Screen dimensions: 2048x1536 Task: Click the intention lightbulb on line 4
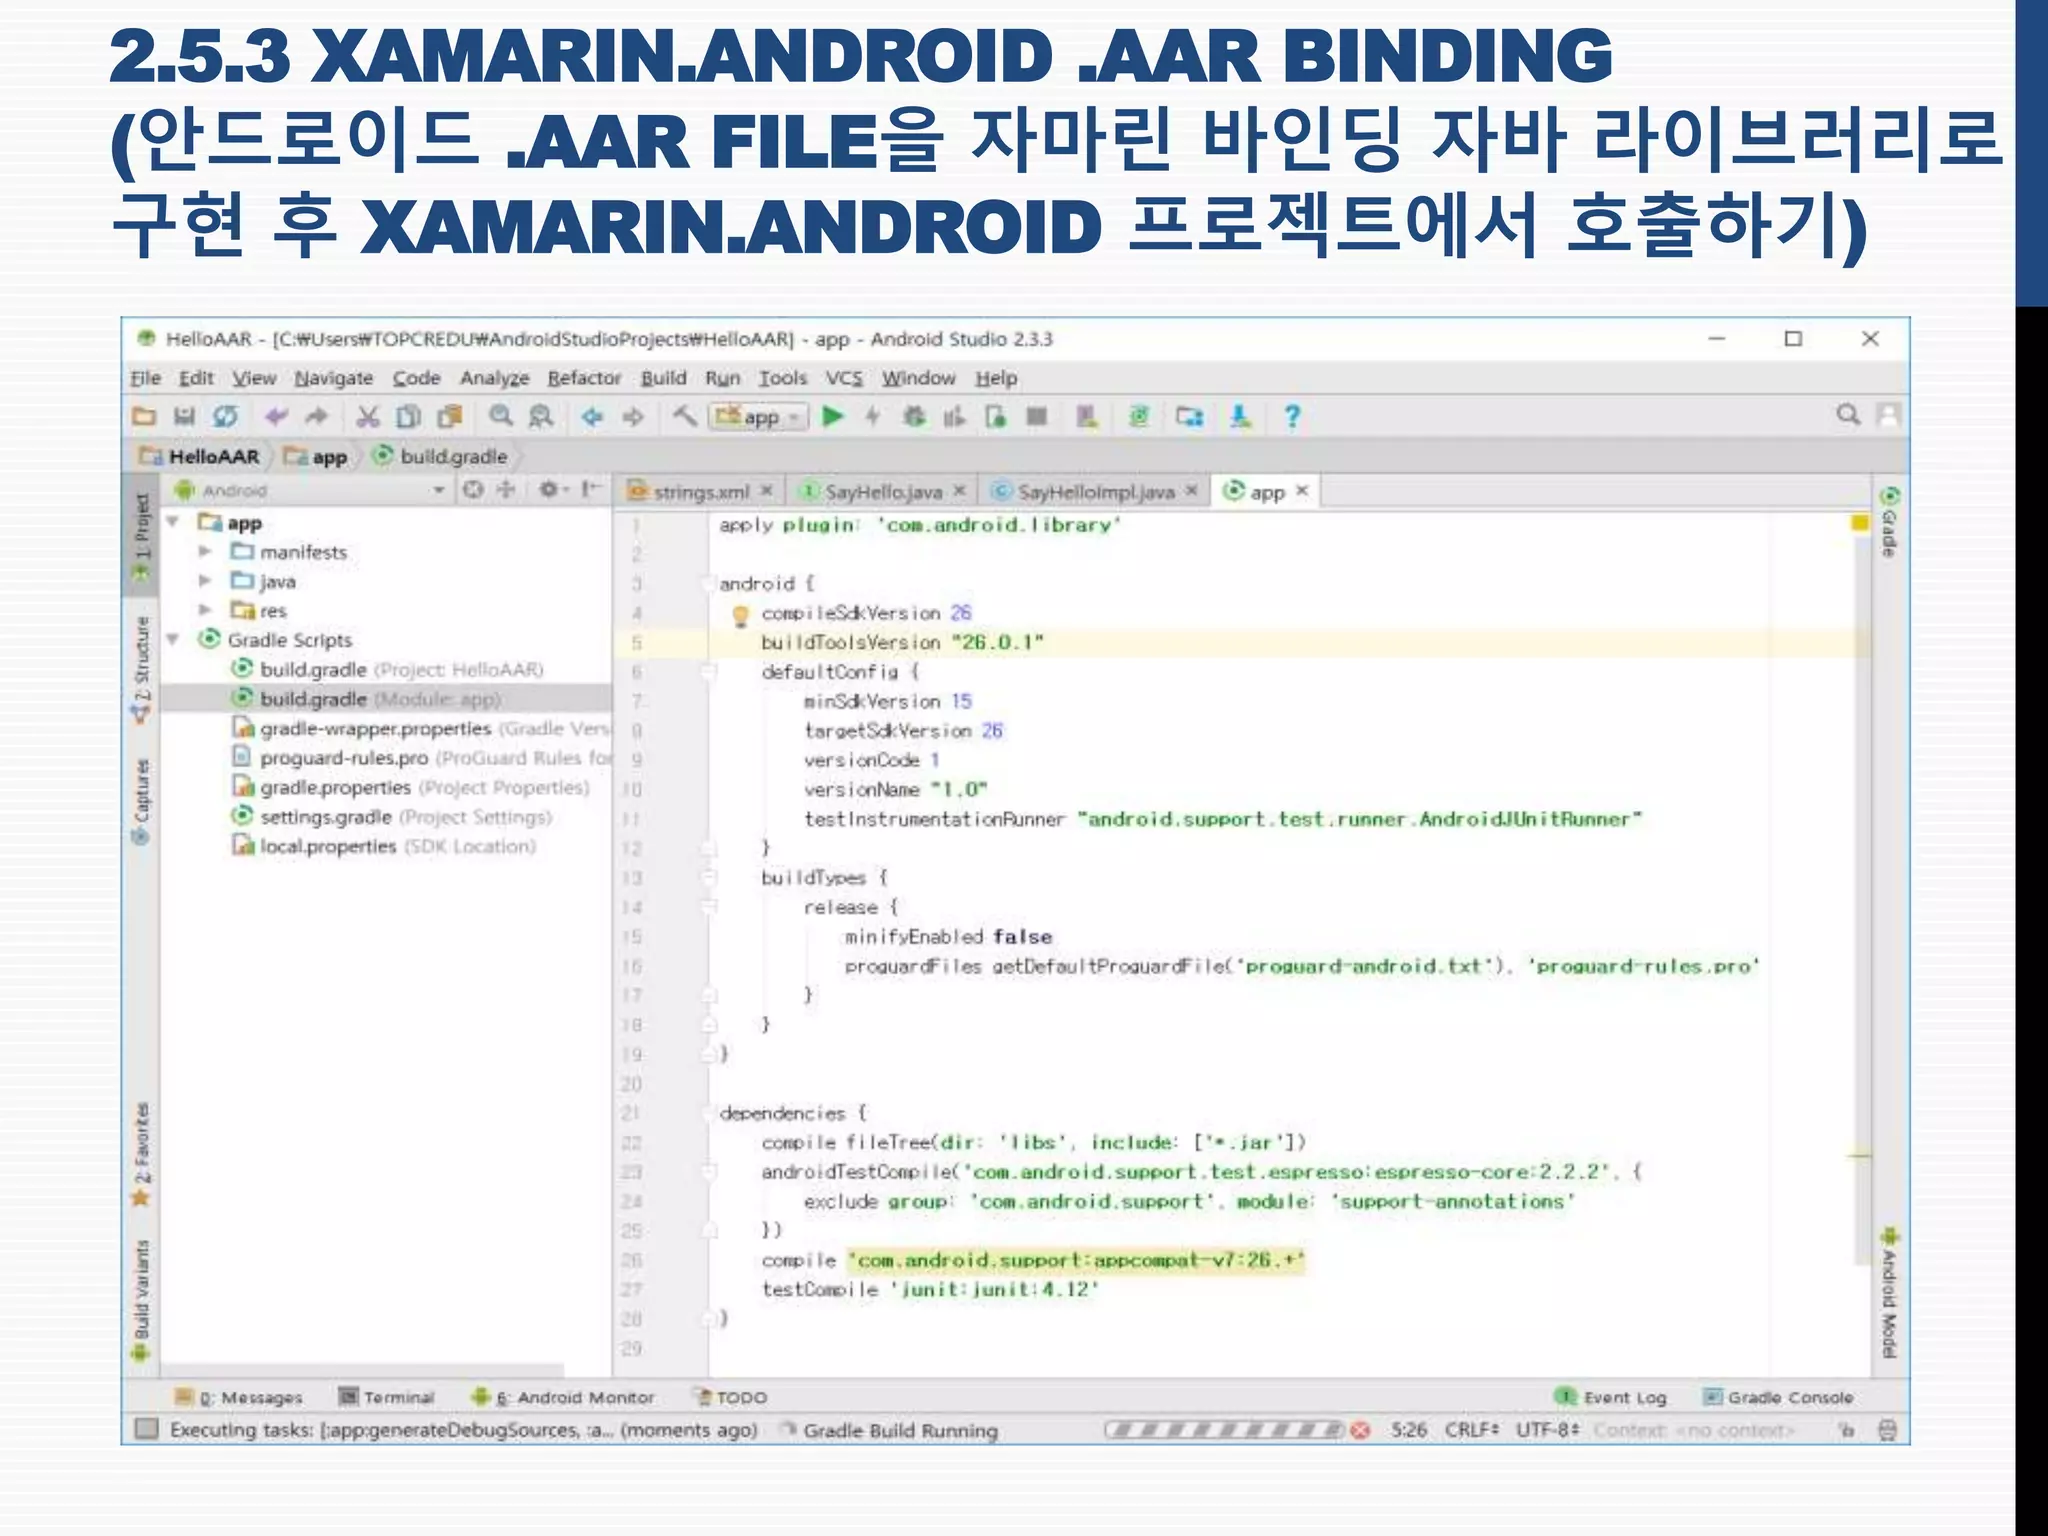click(x=740, y=615)
